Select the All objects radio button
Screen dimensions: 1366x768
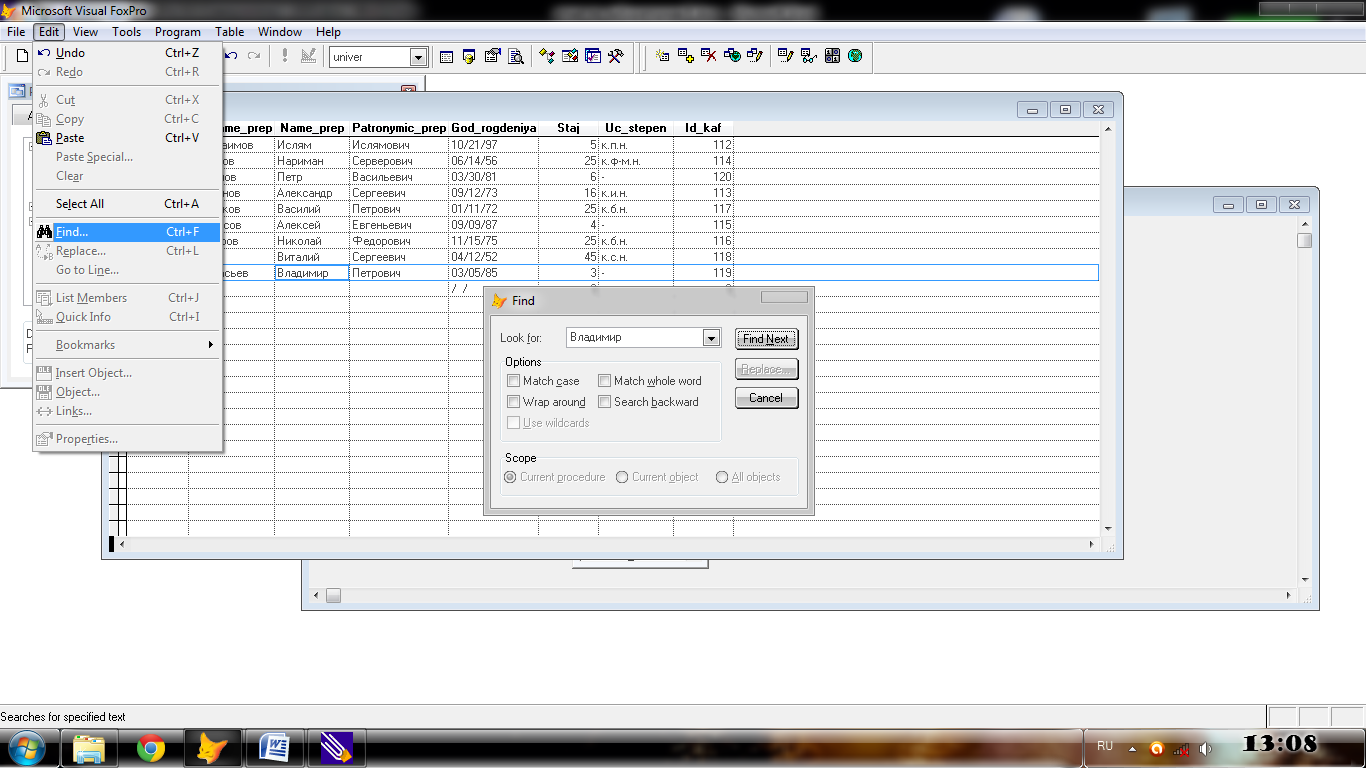[x=722, y=477]
